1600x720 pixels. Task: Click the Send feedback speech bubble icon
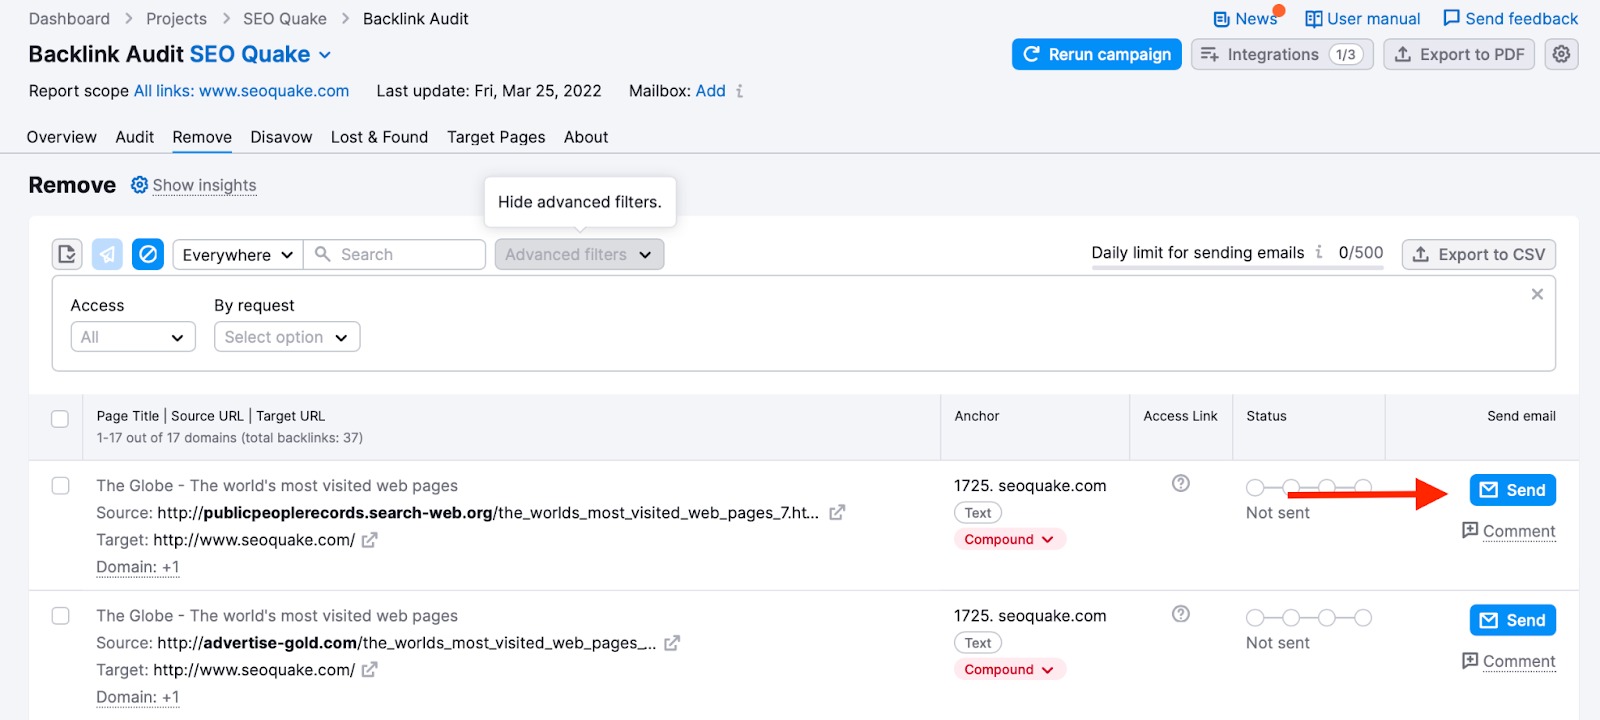click(x=1452, y=18)
